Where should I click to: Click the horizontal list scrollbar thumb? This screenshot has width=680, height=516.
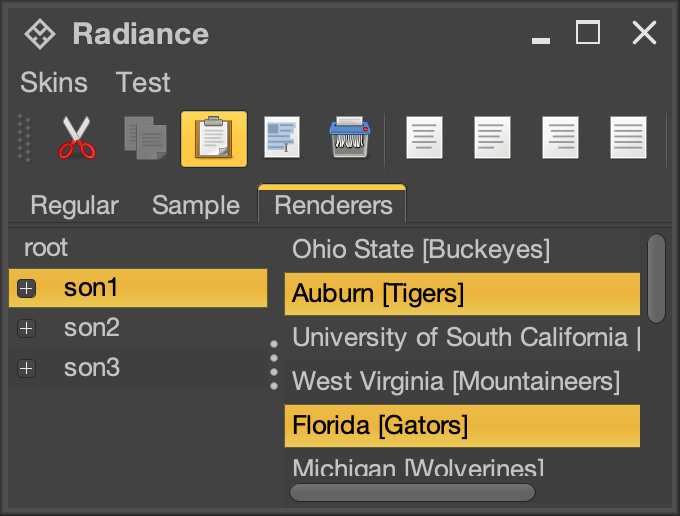pos(412,493)
